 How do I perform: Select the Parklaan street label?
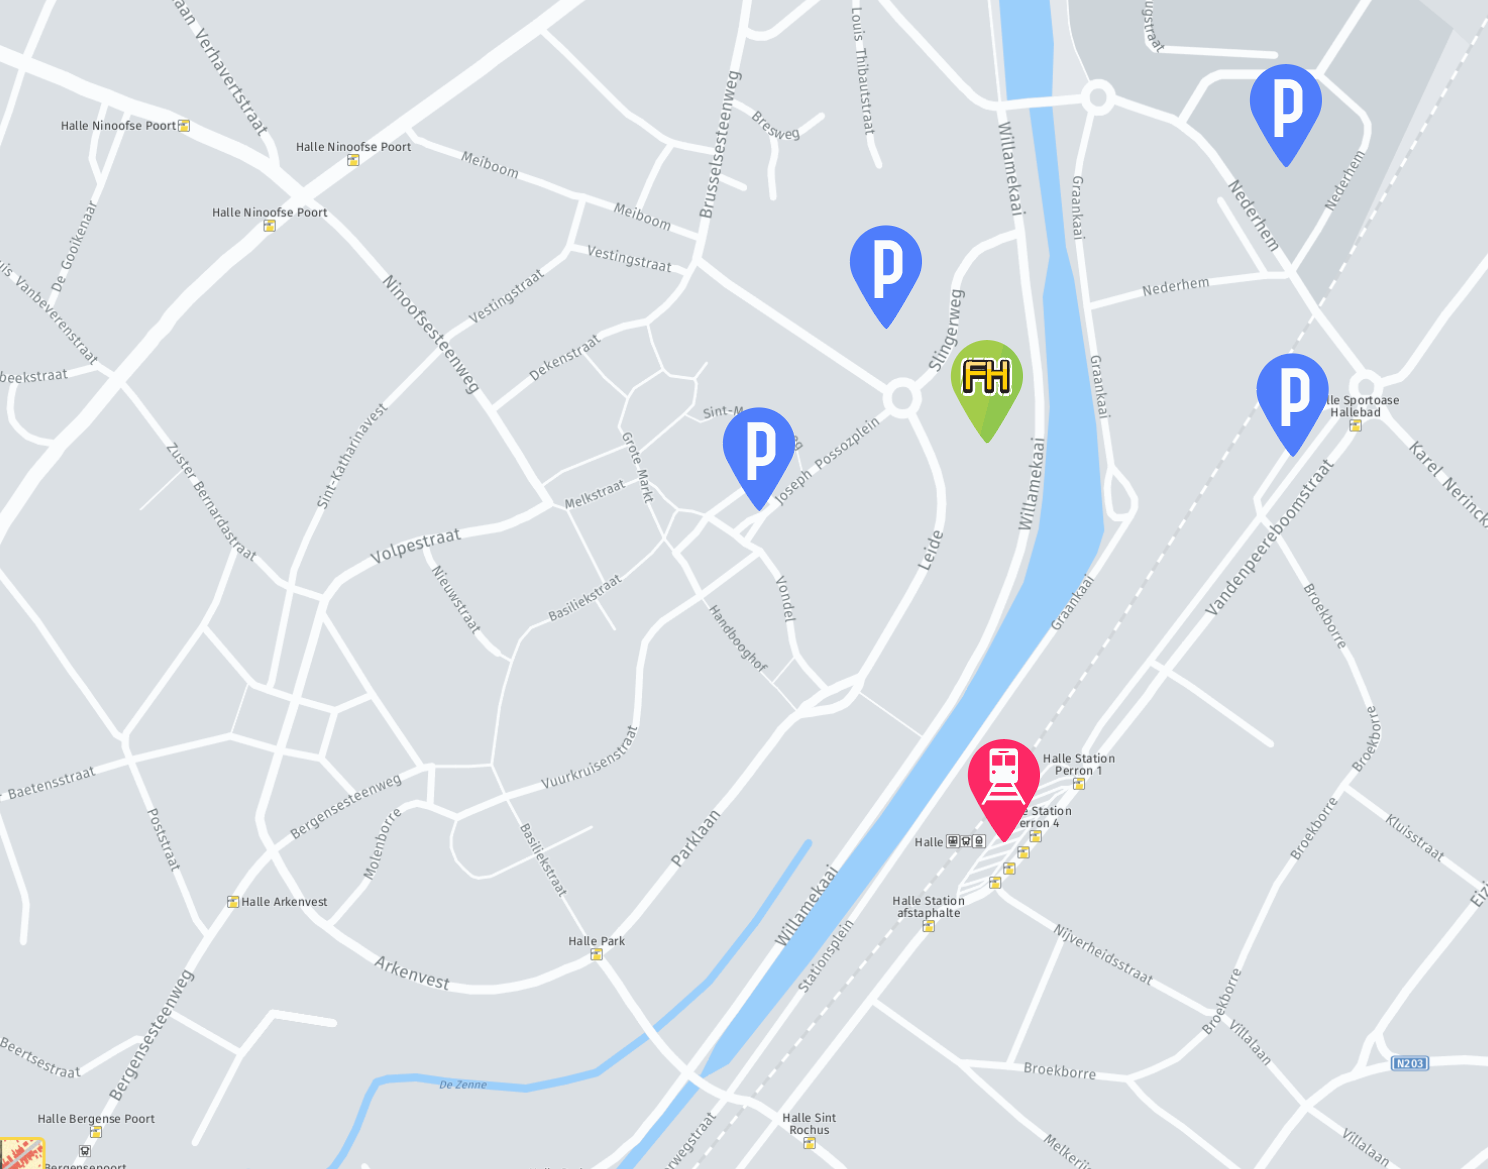click(x=695, y=838)
